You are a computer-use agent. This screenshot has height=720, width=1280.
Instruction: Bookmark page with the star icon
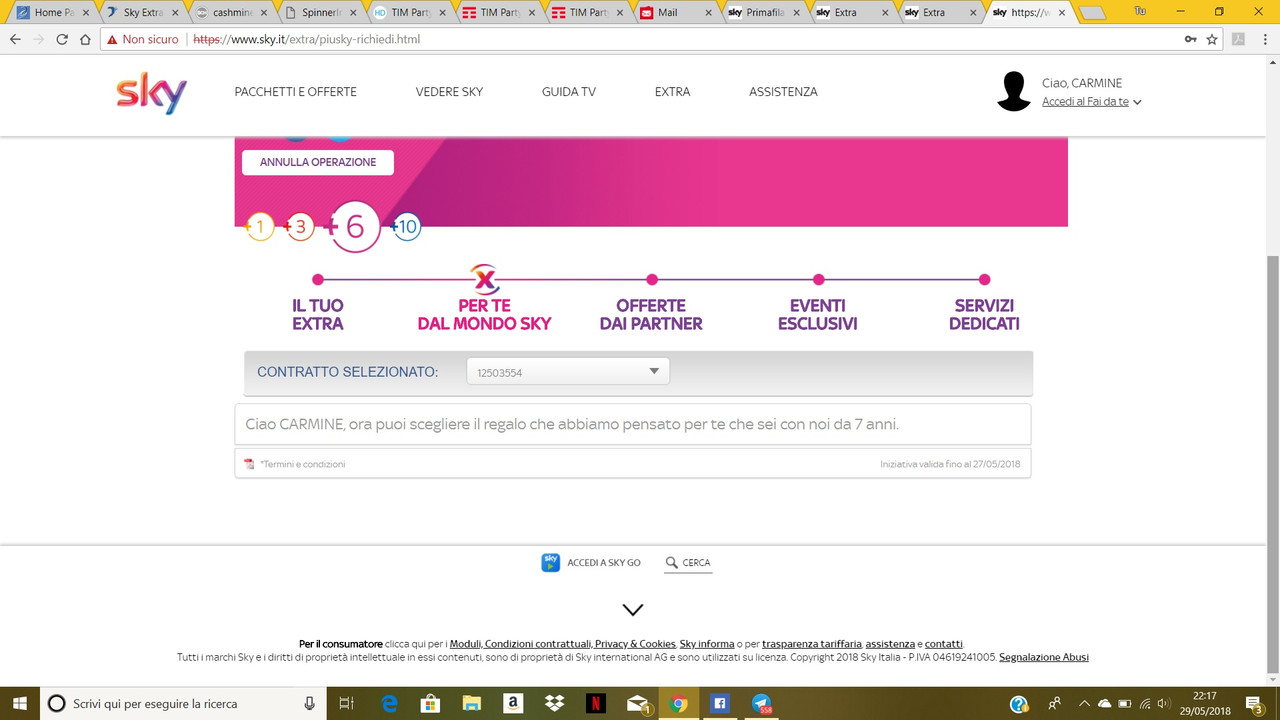[x=1212, y=39]
